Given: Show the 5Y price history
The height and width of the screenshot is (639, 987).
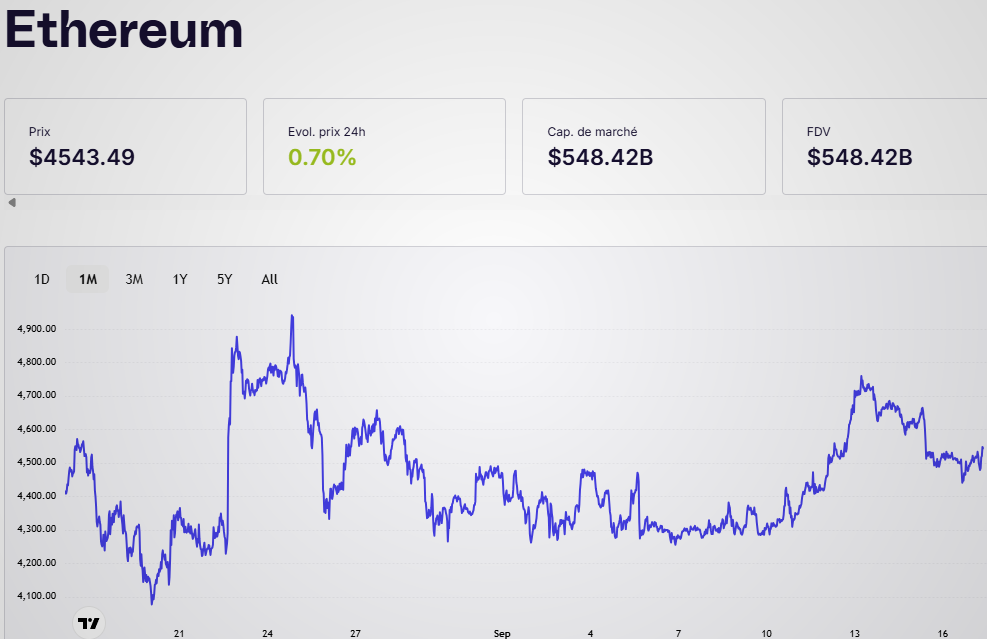Looking at the screenshot, I should (x=224, y=280).
